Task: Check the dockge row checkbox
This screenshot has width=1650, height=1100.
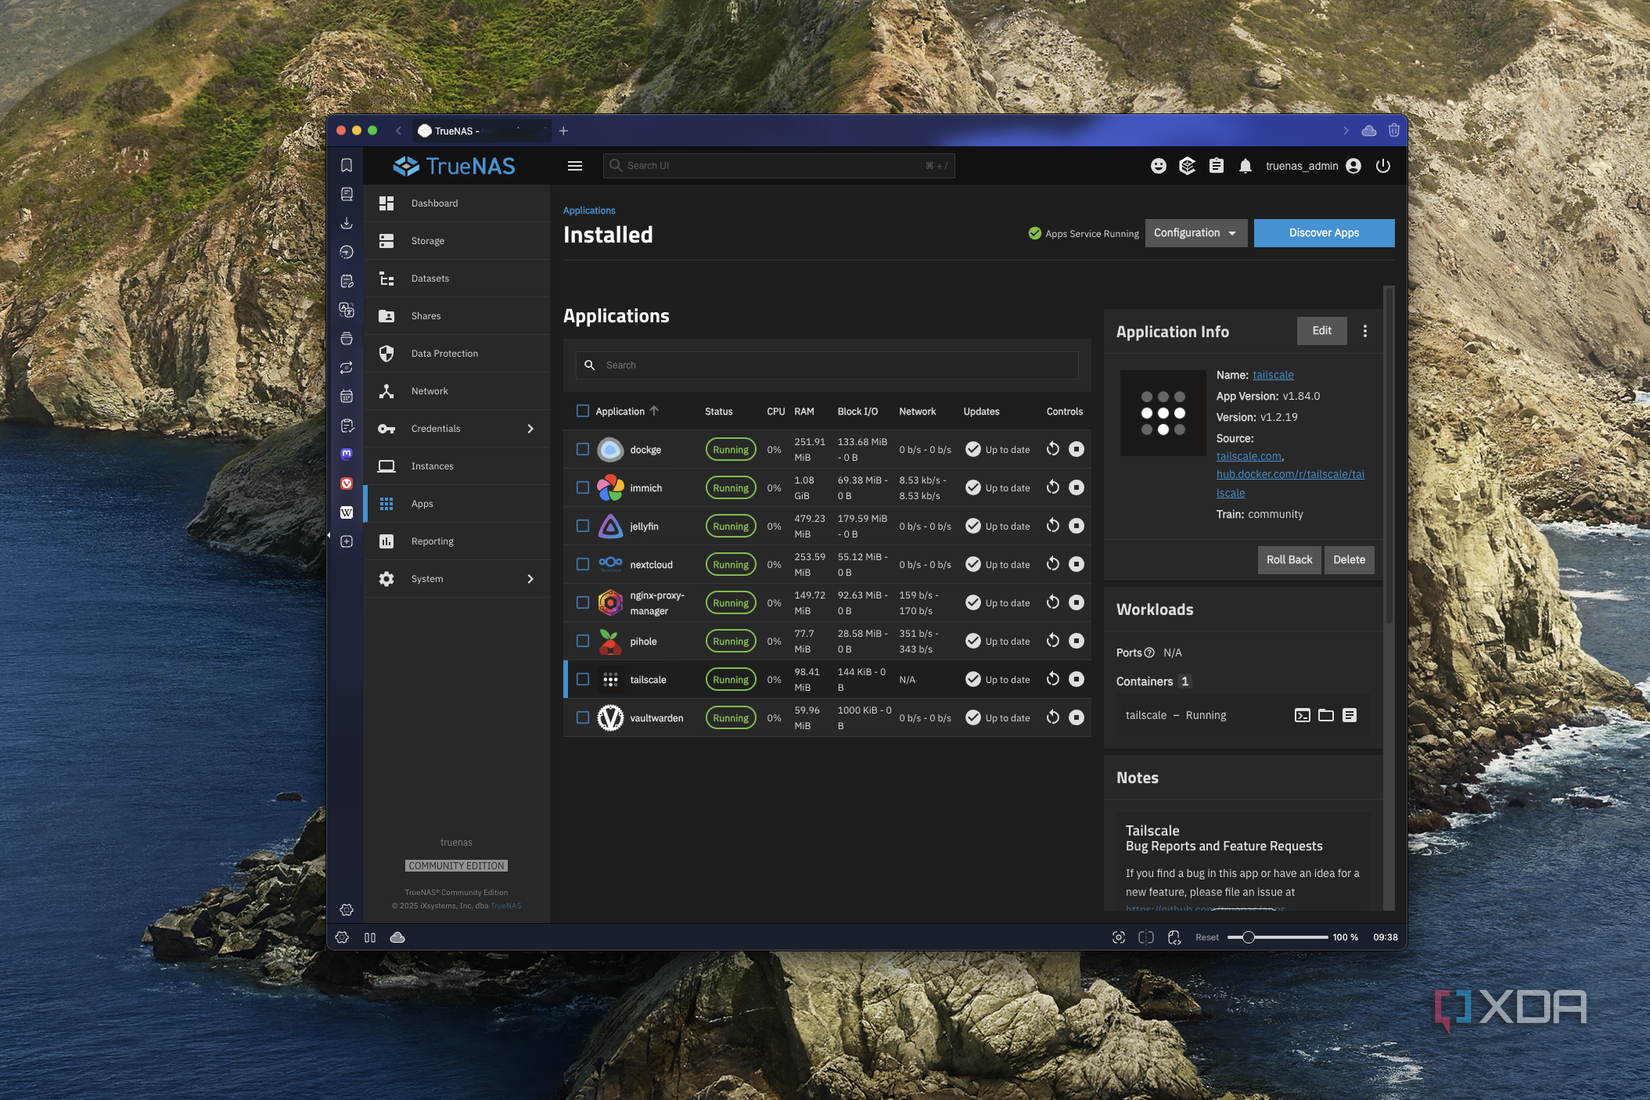Action: click(583, 449)
